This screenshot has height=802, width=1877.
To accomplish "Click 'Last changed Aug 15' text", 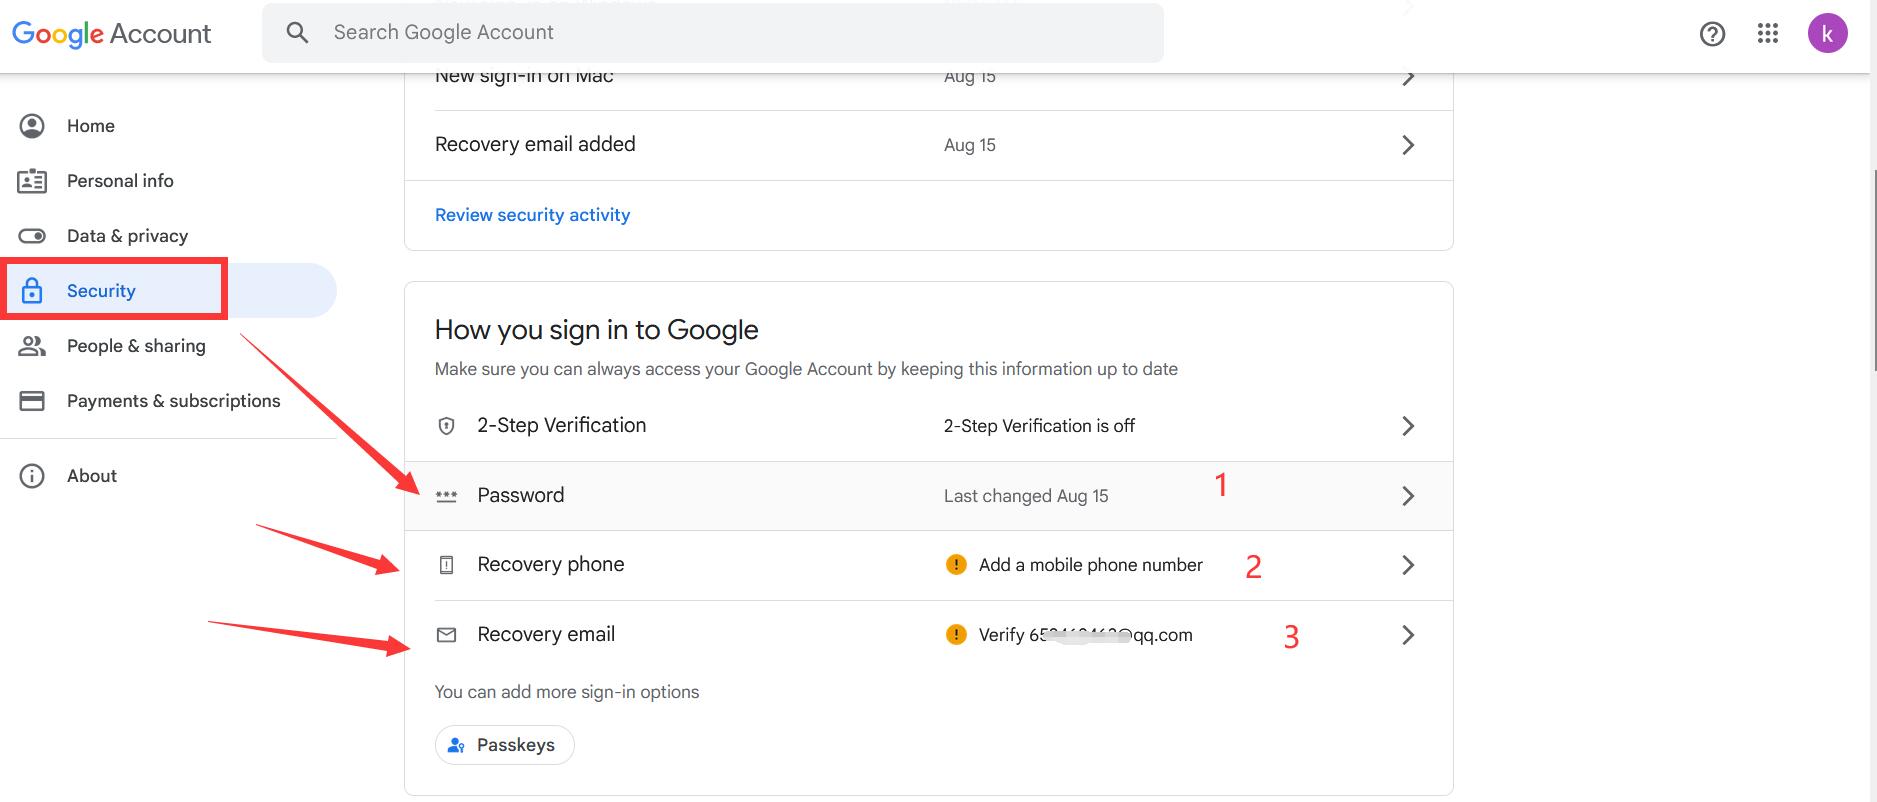I will [x=1026, y=496].
